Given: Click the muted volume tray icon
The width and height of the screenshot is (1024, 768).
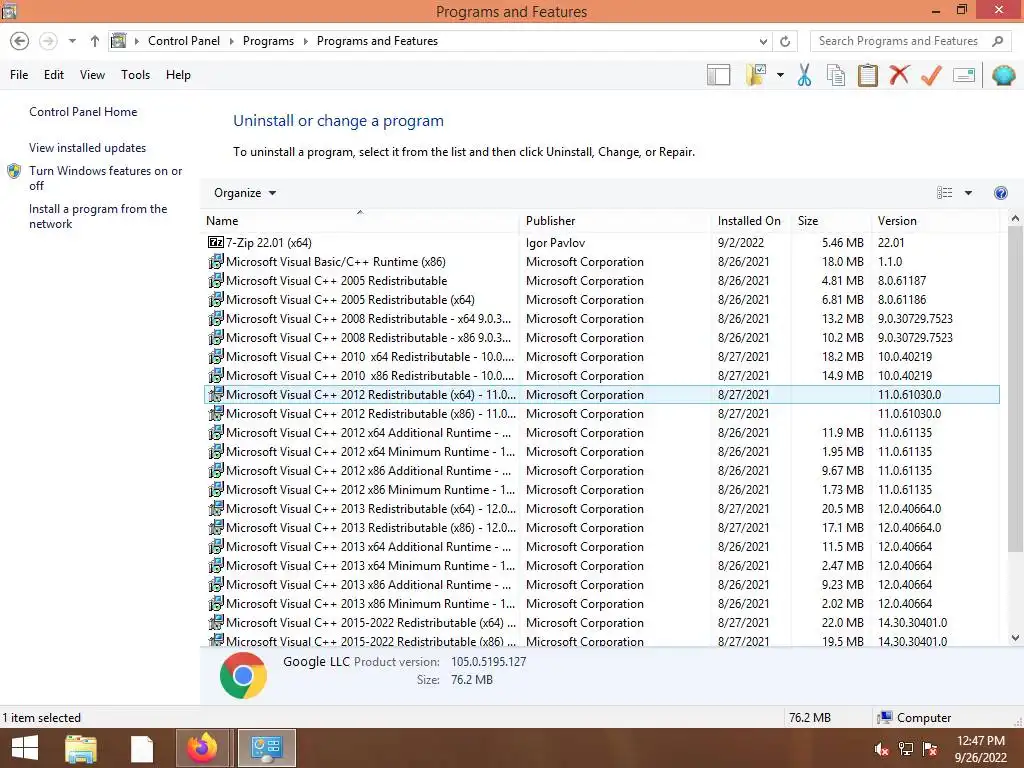Looking at the screenshot, I should tap(881, 749).
